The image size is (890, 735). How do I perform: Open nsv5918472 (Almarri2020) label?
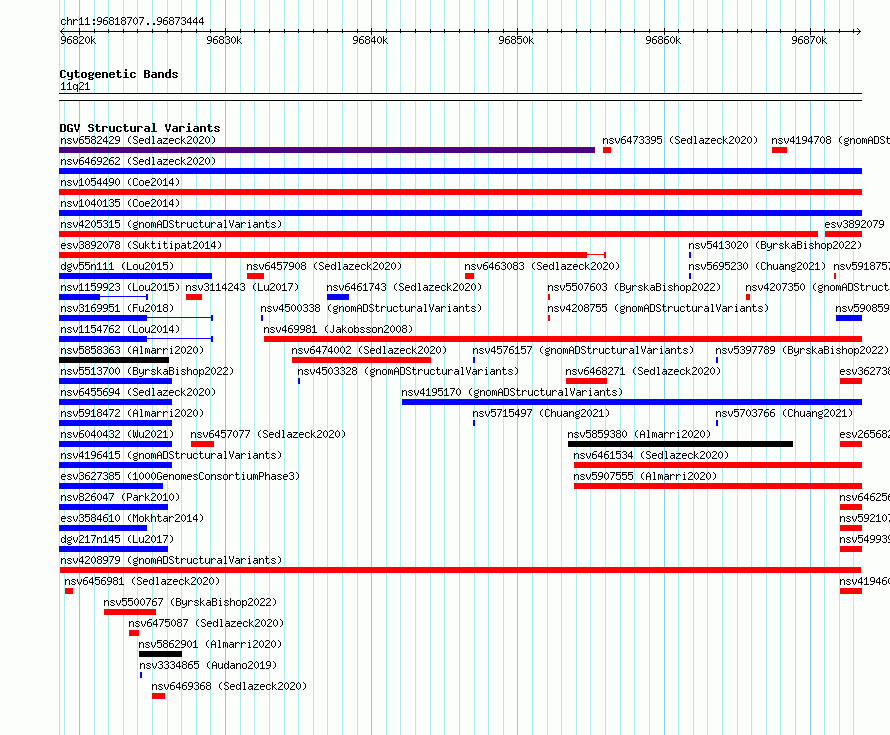pyautogui.click(x=132, y=413)
